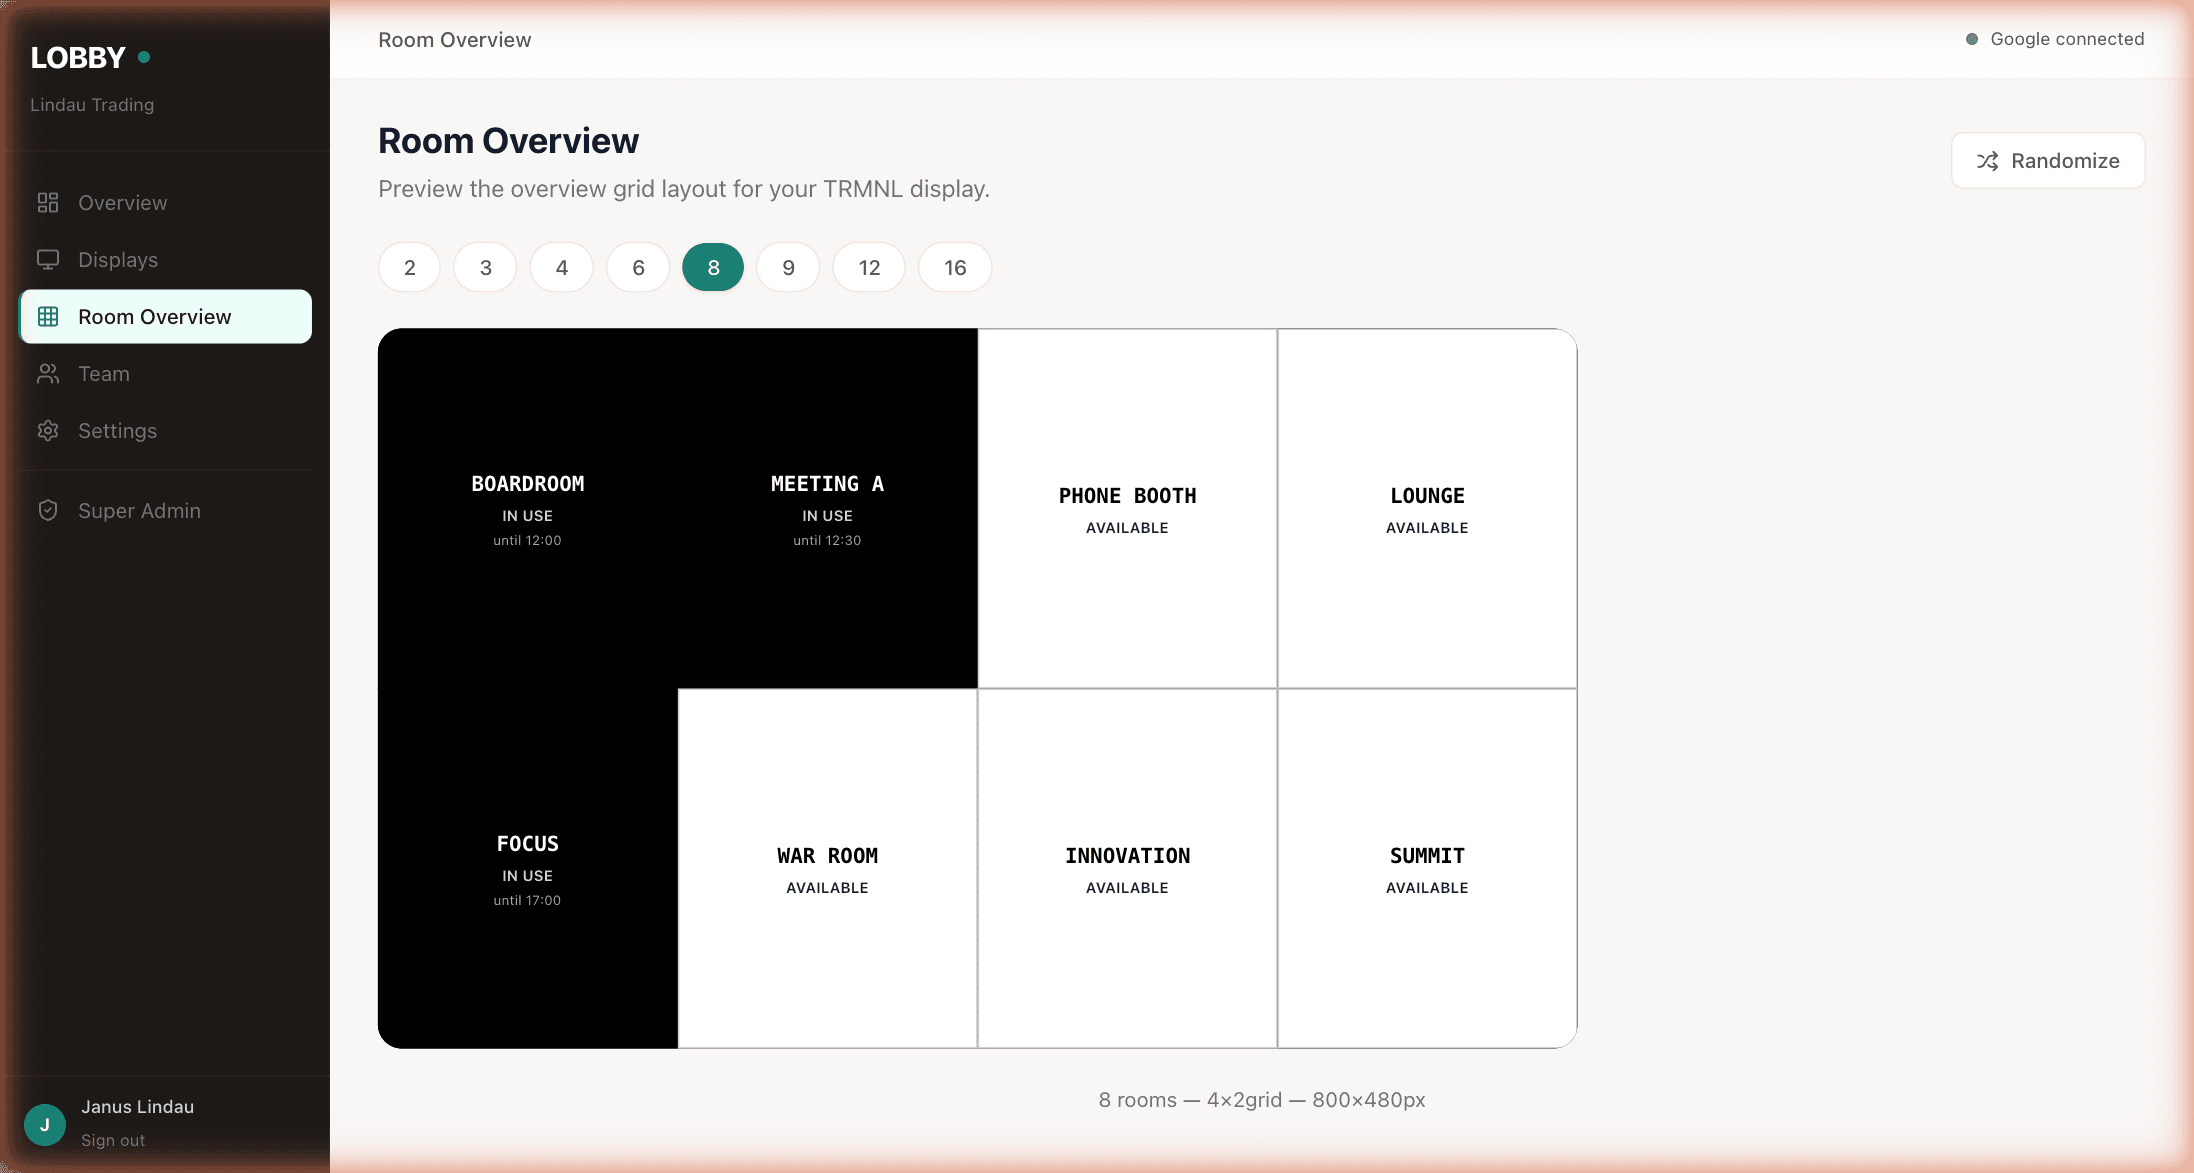Click the Janus Lindau avatar circle

[44, 1124]
